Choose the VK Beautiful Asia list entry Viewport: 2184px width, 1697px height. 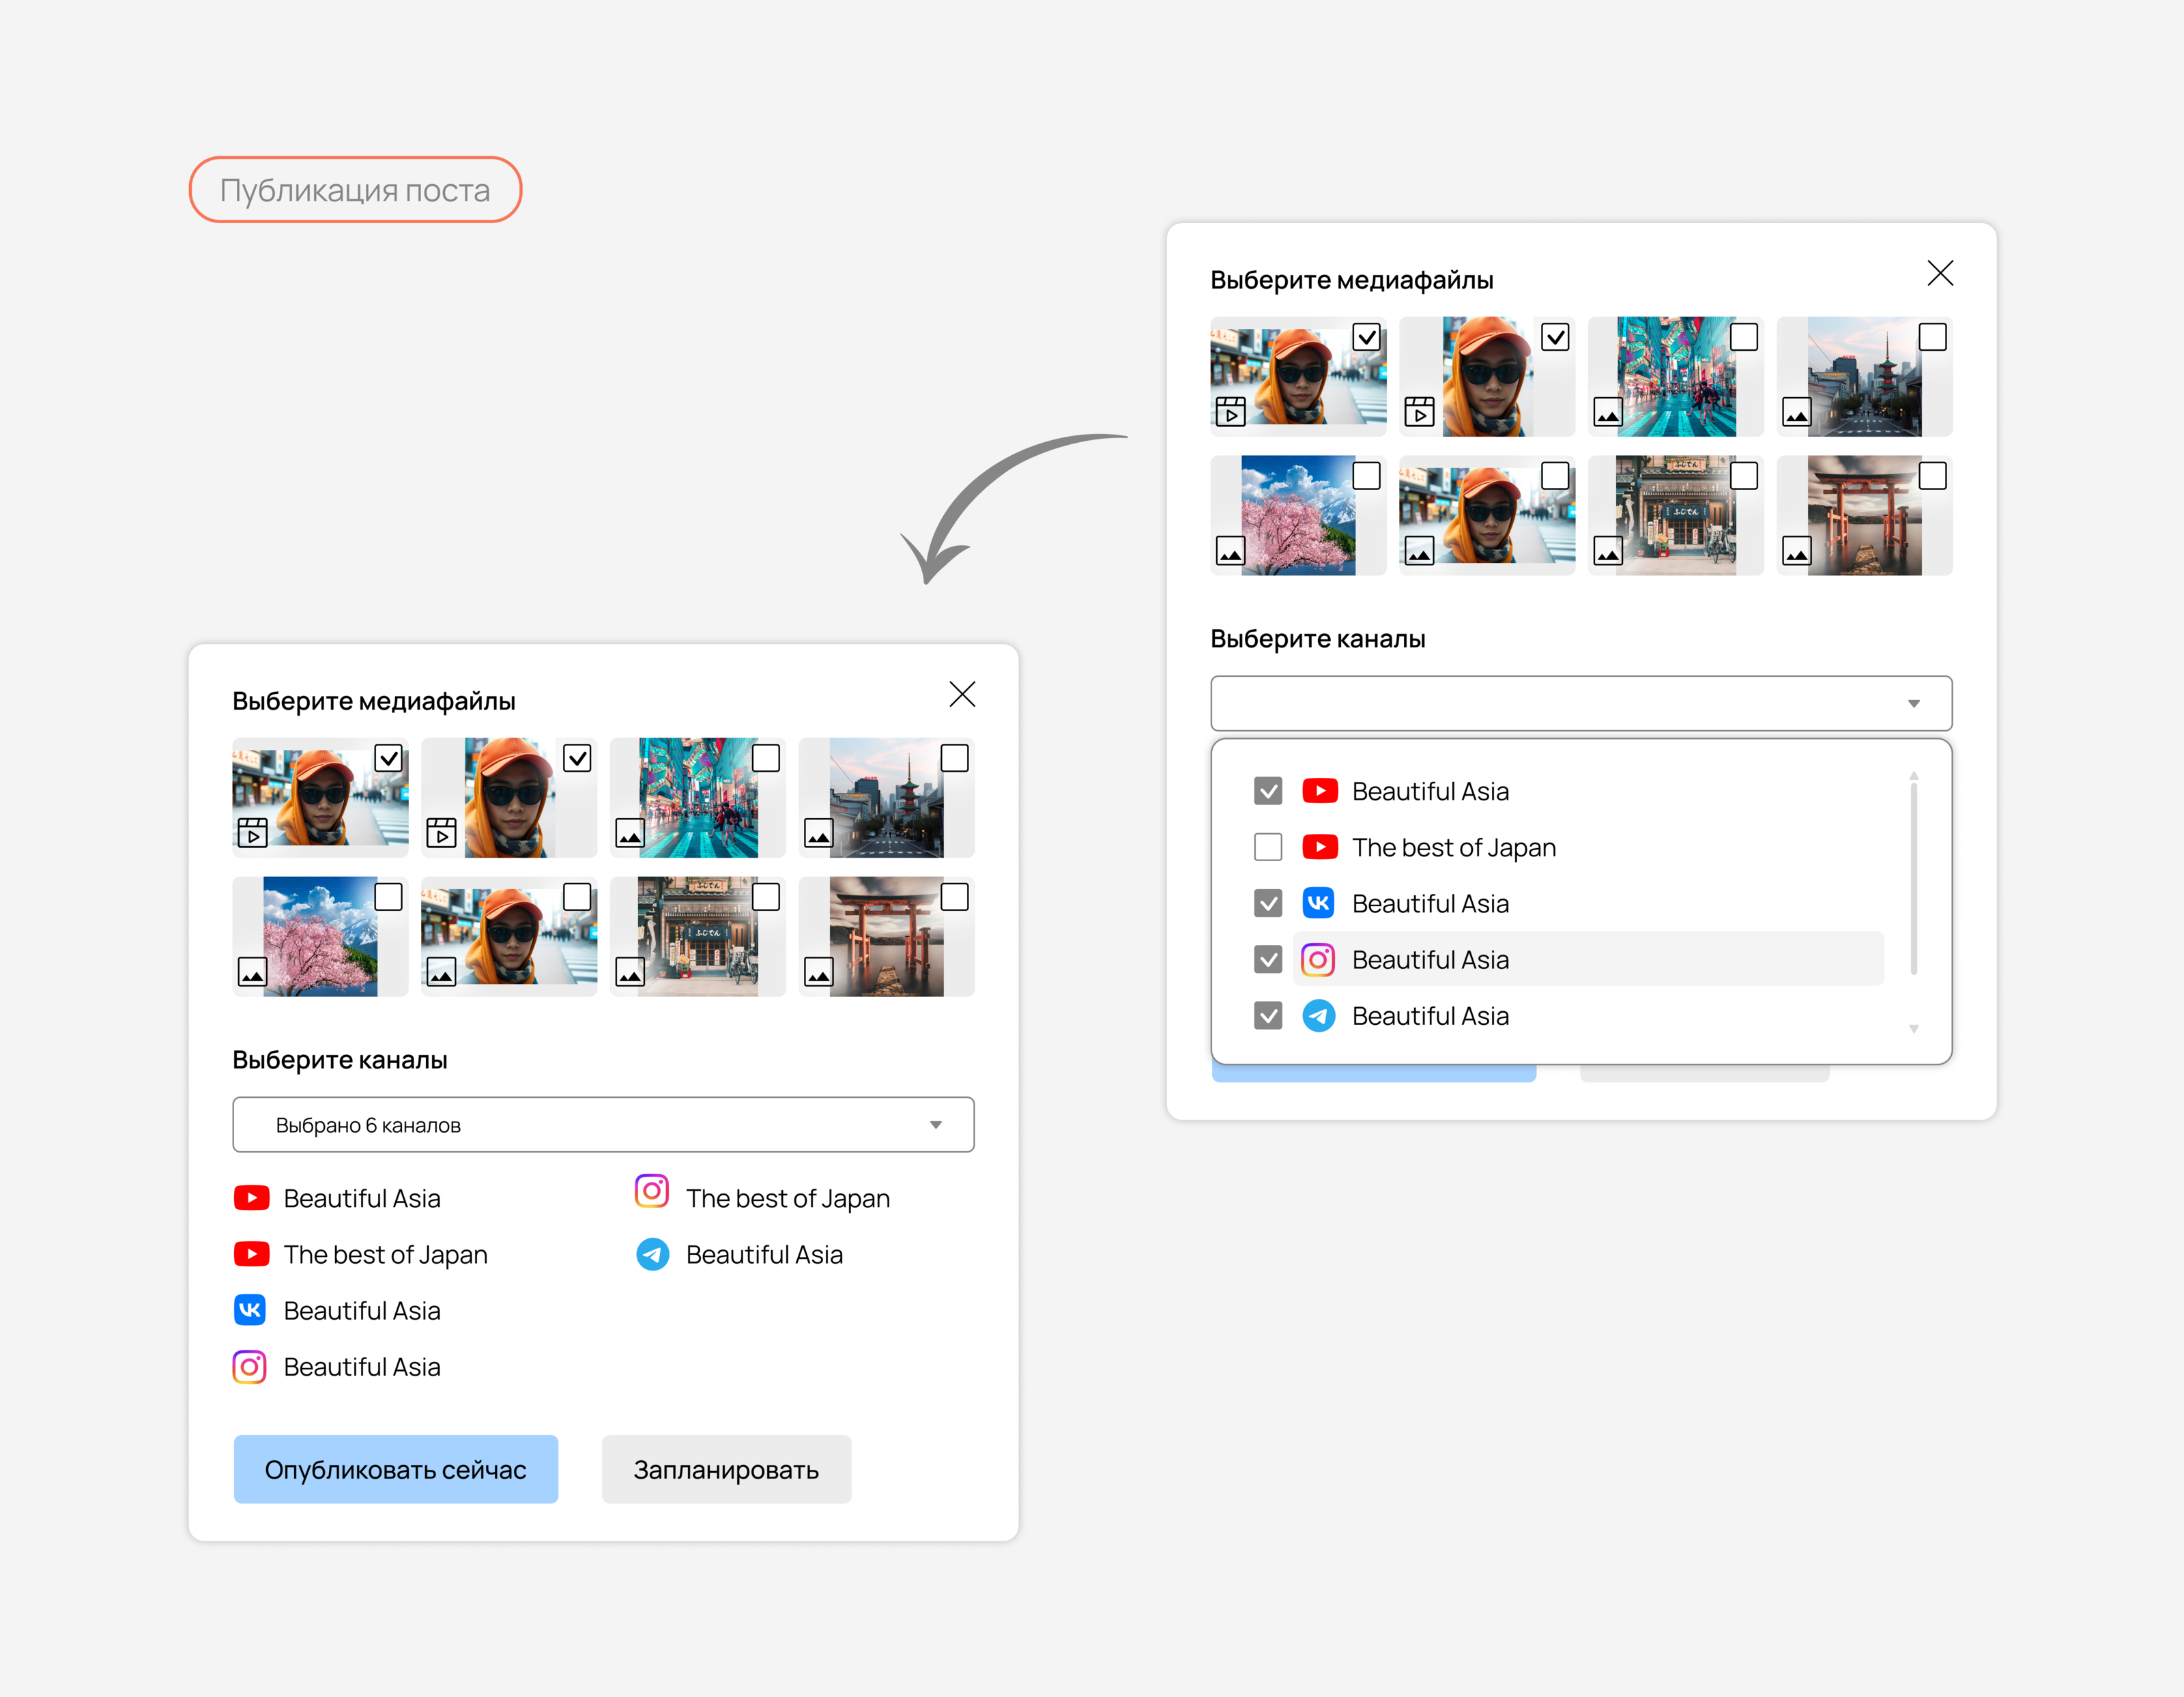pos(1430,904)
